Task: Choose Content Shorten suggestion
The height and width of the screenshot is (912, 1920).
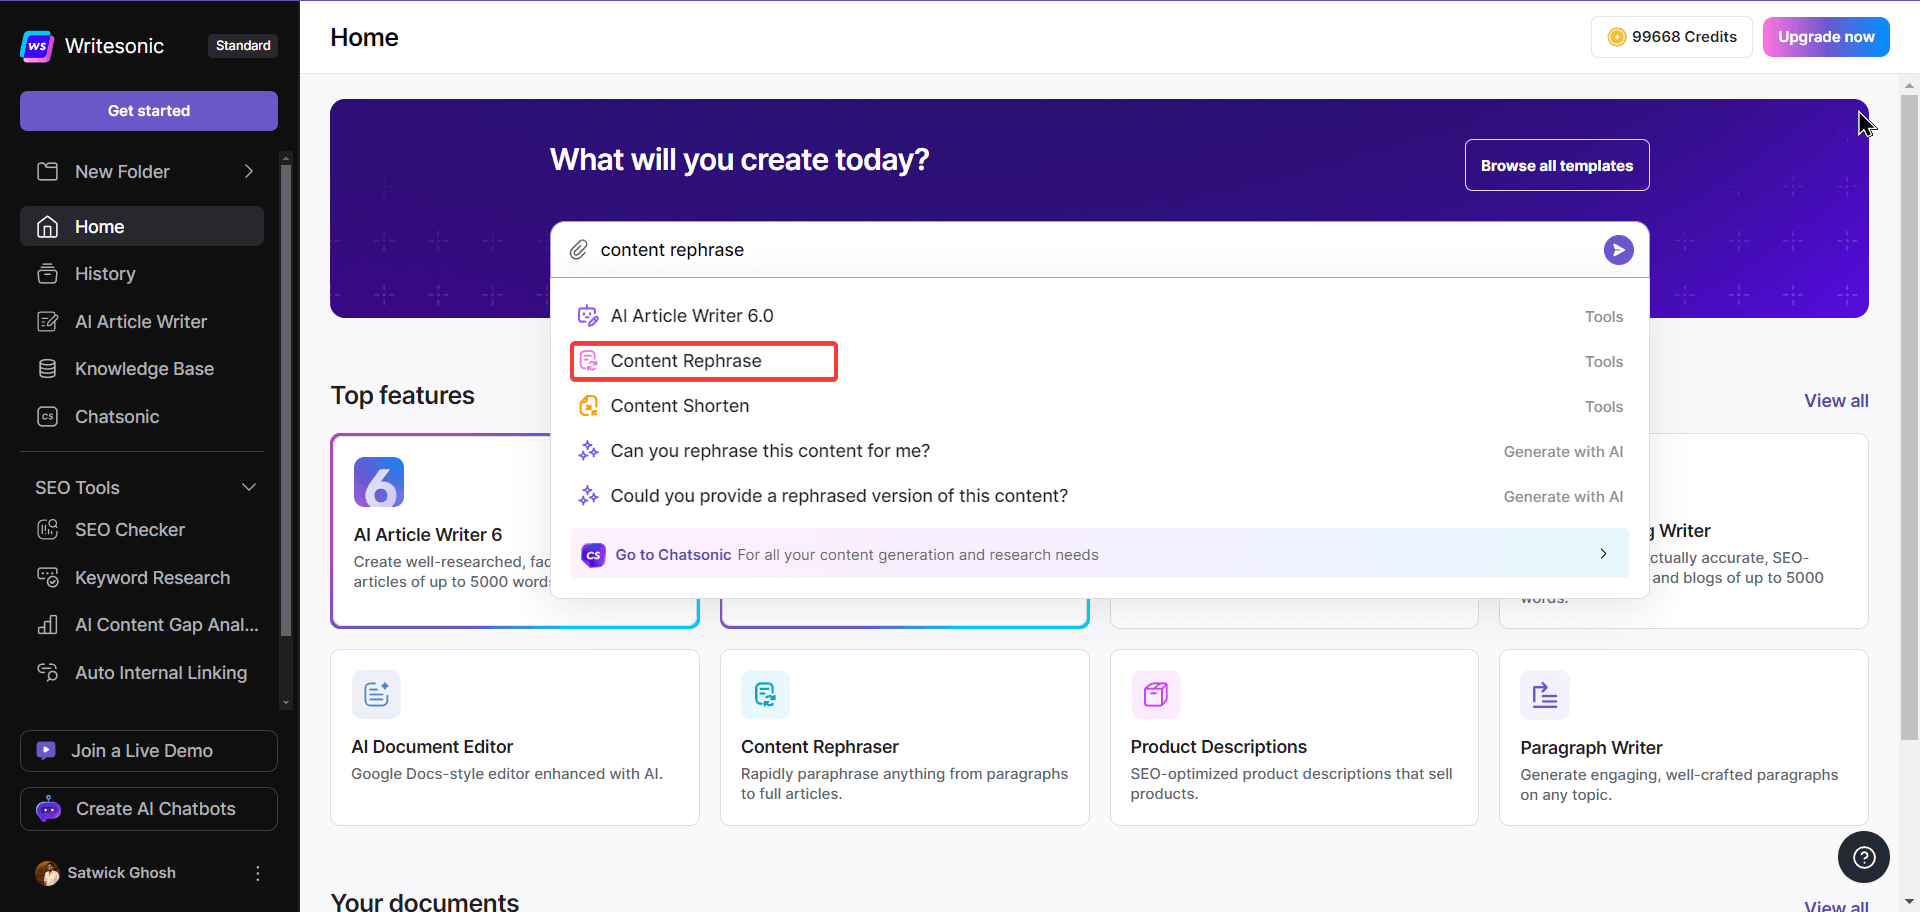Action: (x=680, y=406)
